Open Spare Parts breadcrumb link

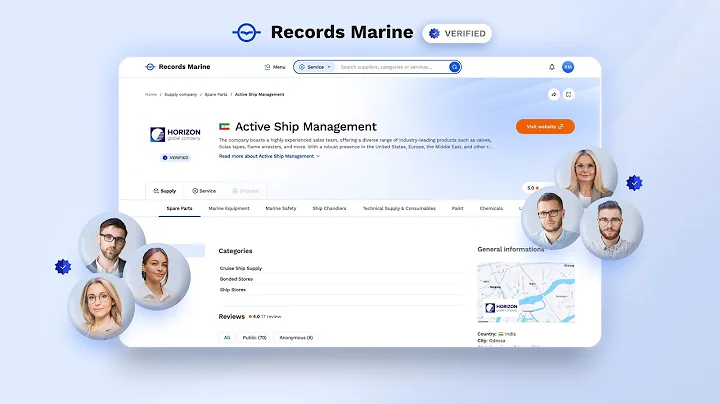pyautogui.click(x=216, y=95)
